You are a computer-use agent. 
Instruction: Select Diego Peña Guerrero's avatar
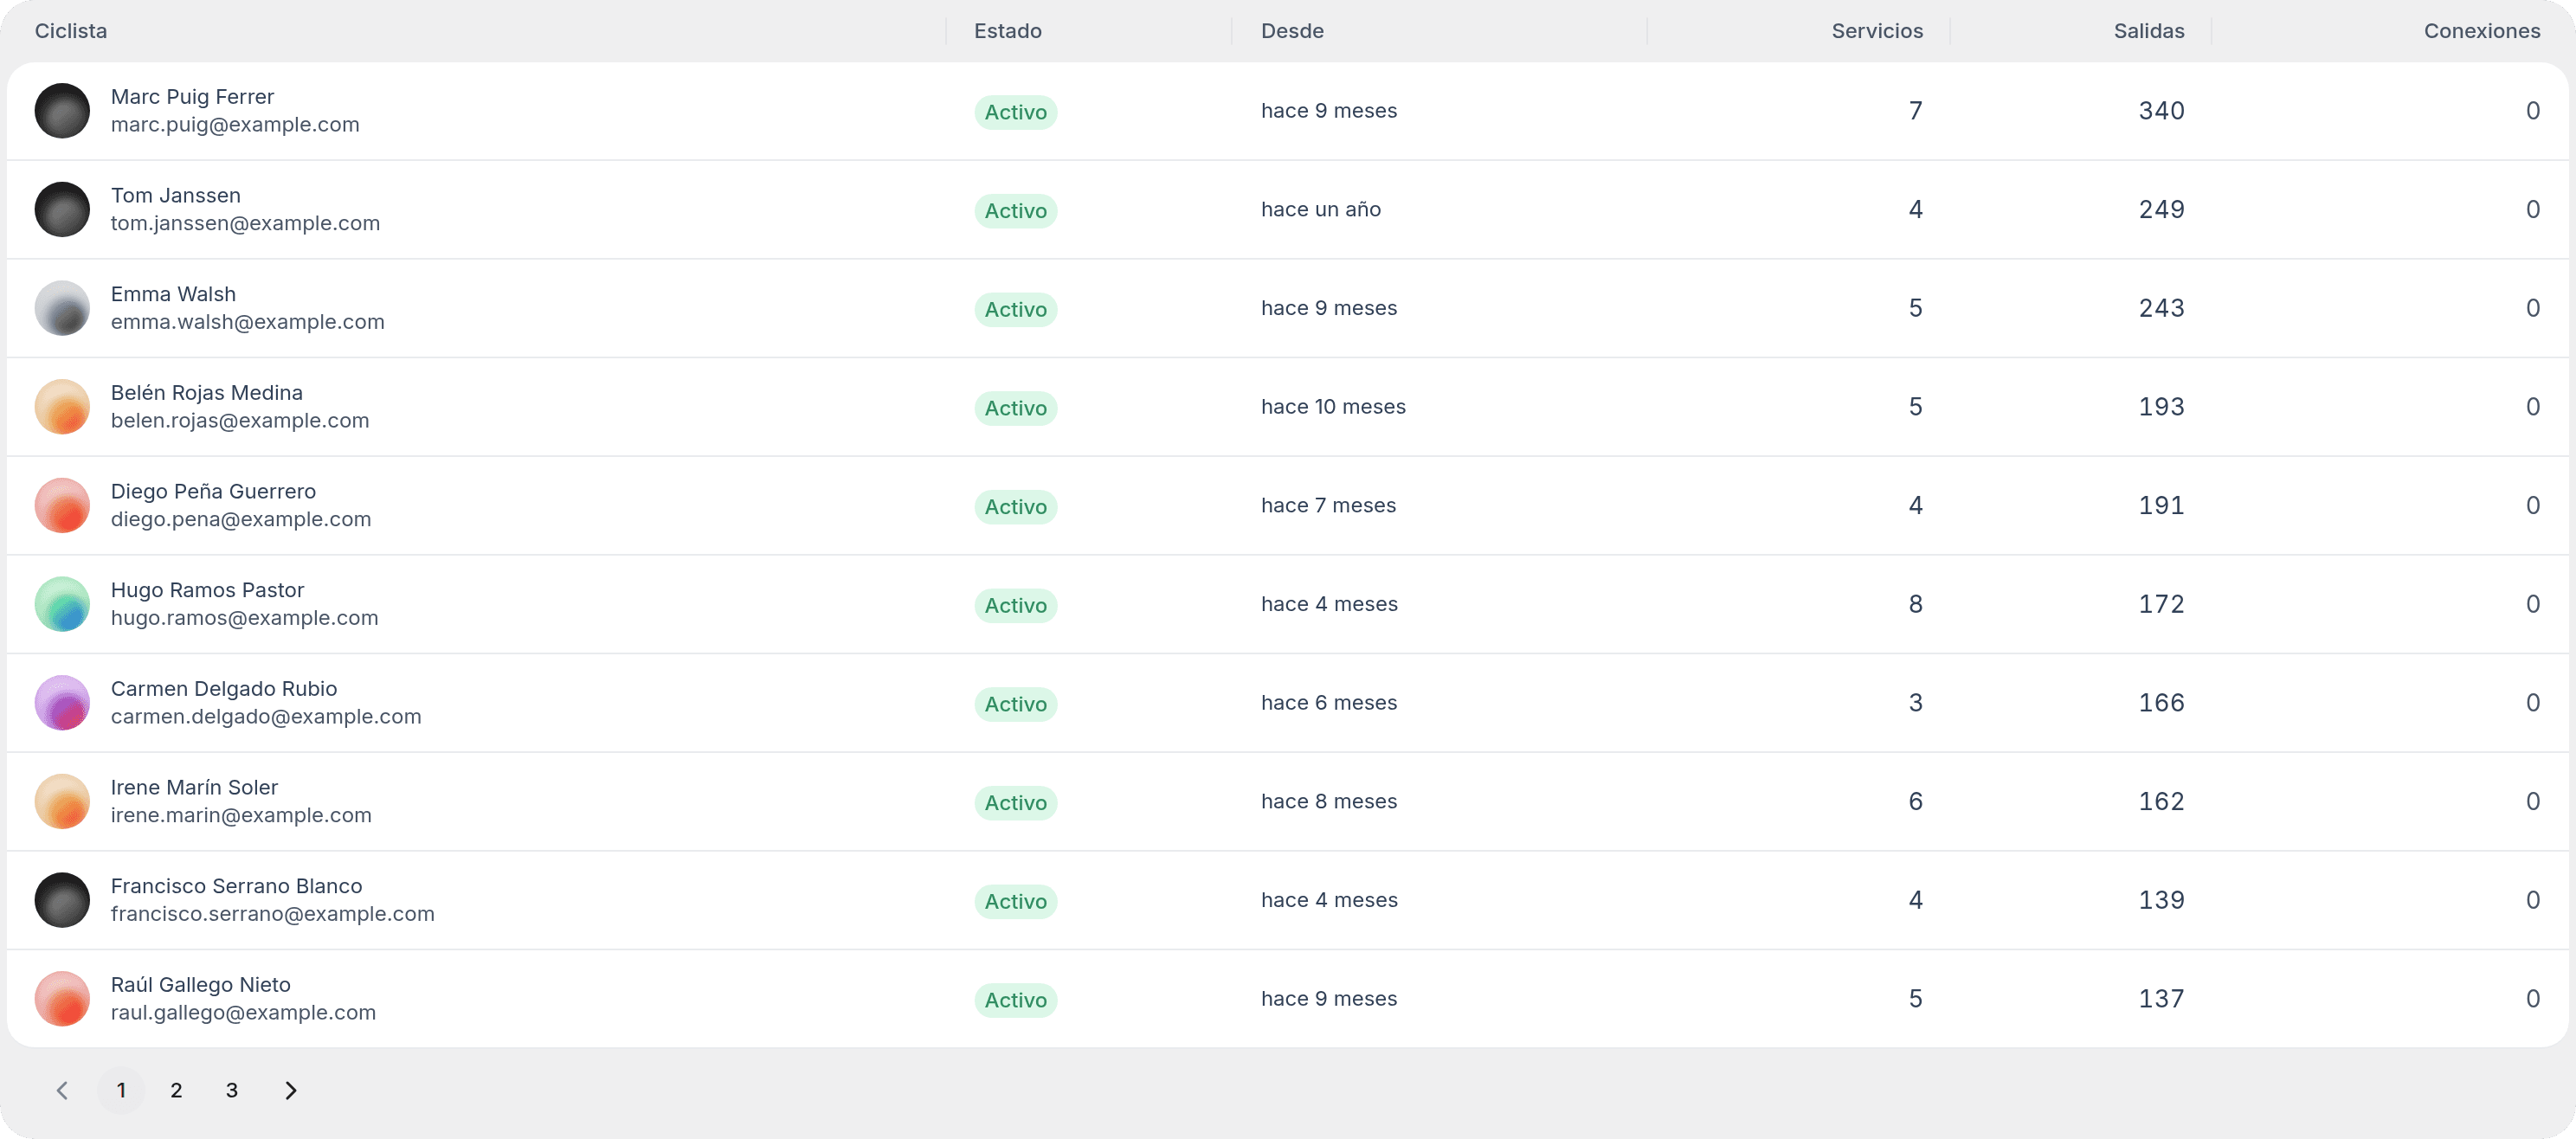click(x=62, y=506)
